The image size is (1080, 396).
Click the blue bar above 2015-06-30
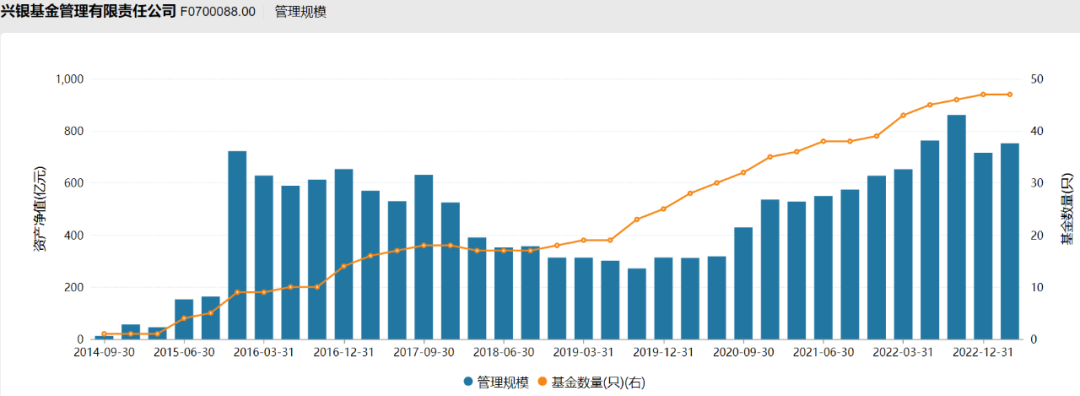pos(184,320)
